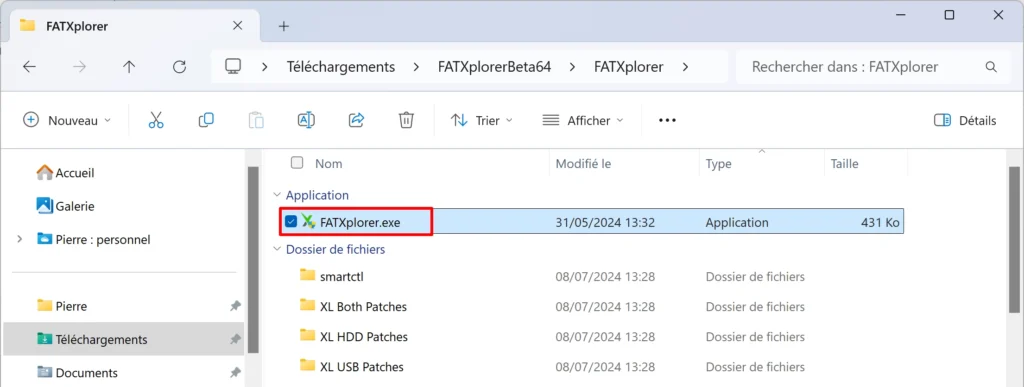Click chevron after FATXplorerBeta64 in address bar

[x=573, y=67]
